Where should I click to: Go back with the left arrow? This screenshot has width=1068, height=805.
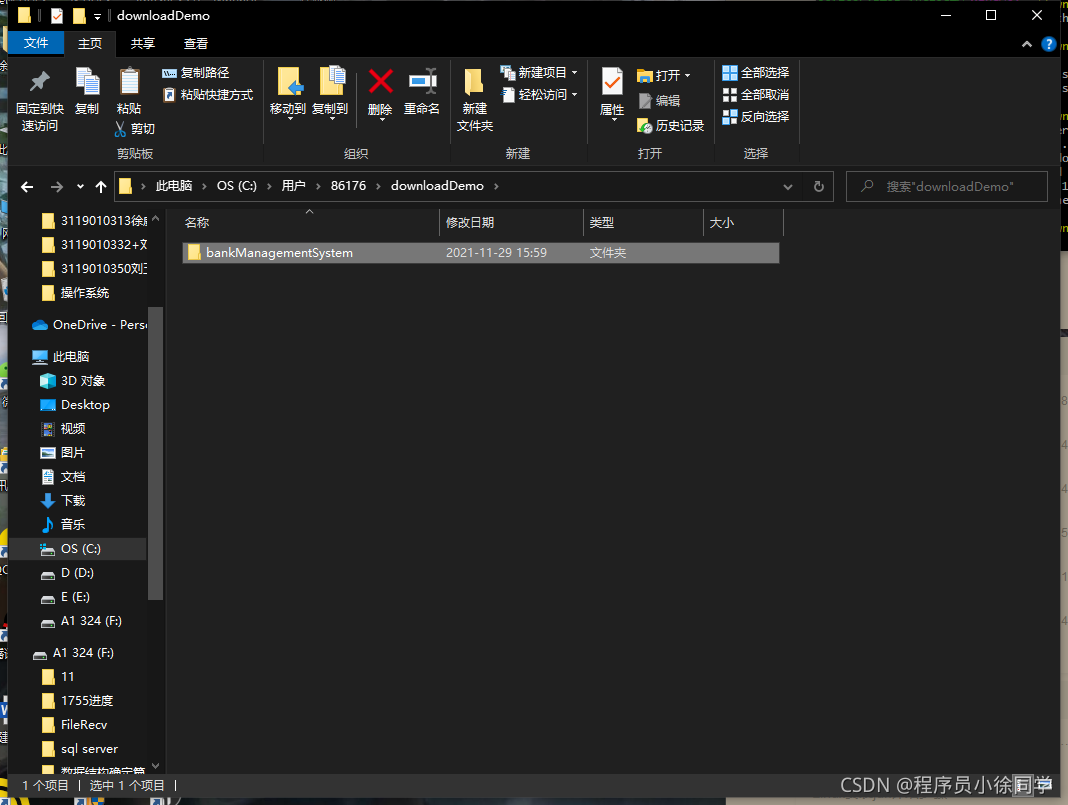click(x=27, y=187)
